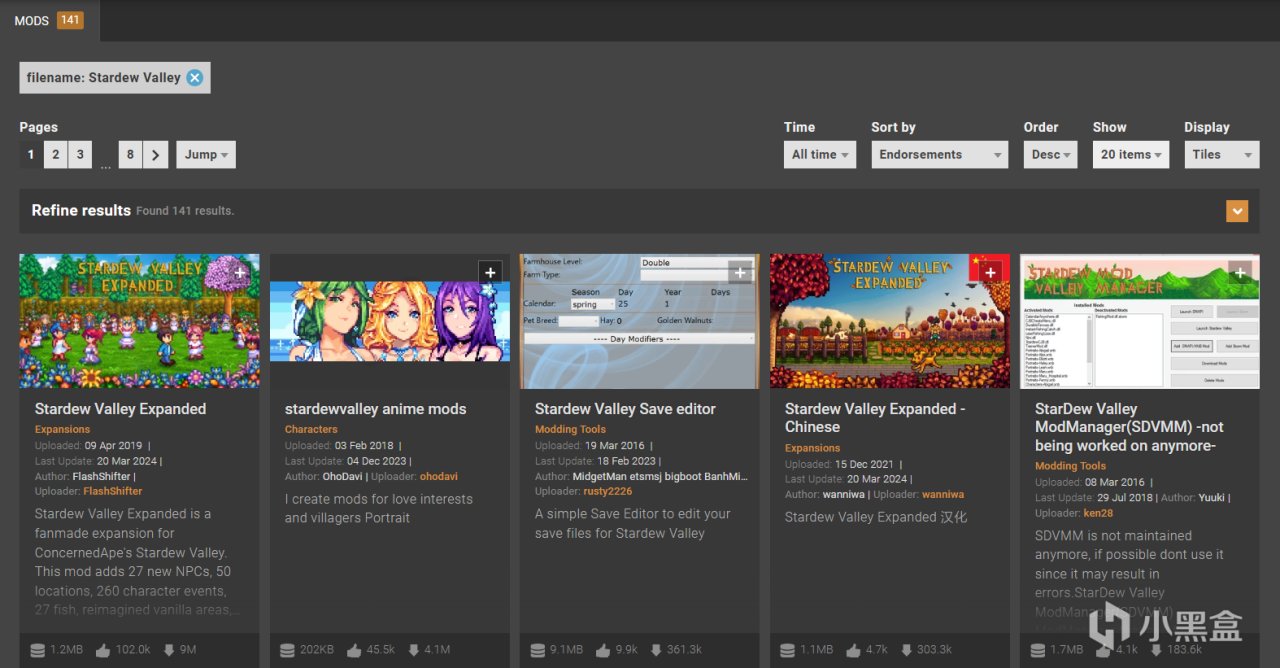Image resolution: width=1280 pixels, height=668 pixels.
Task: Open Show 20 items dropdown
Action: [x=1131, y=154]
